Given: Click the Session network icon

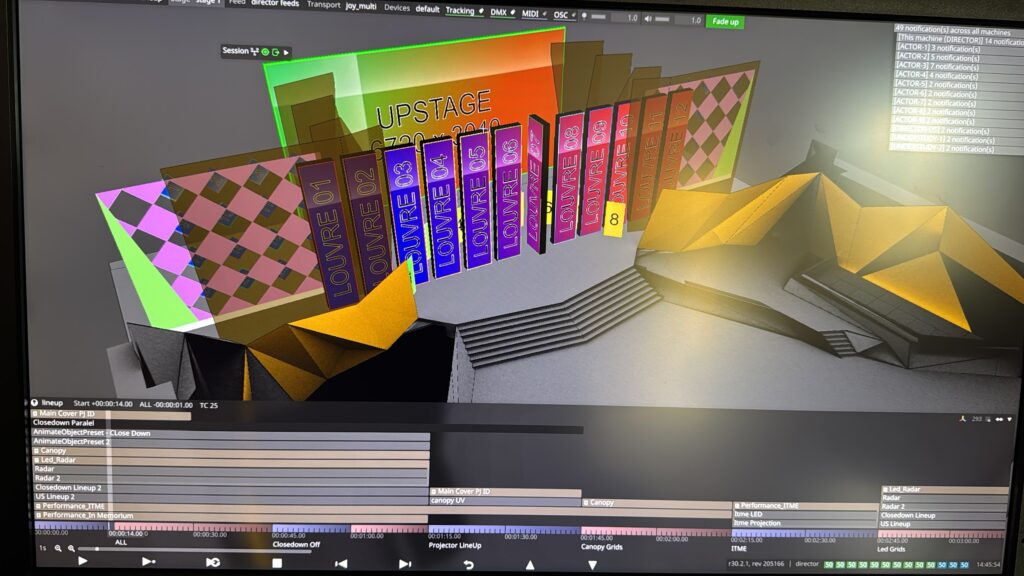Looking at the screenshot, I should (x=255, y=51).
